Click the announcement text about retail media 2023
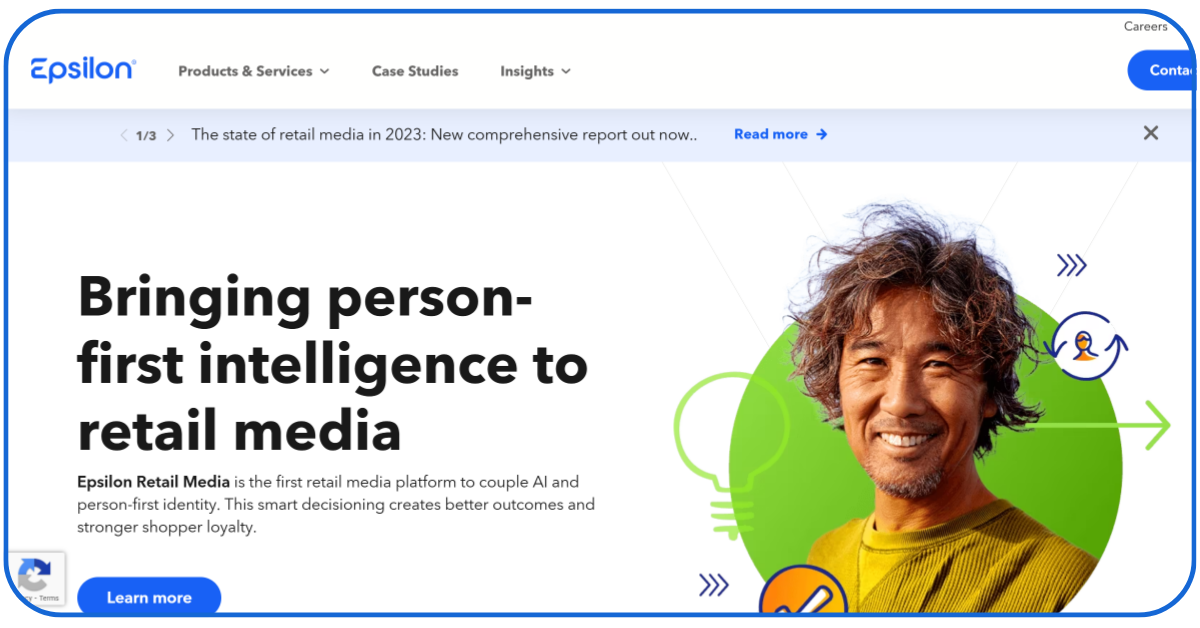Screen dimensions: 1200x628 pyautogui.click(x=444, y=134)
